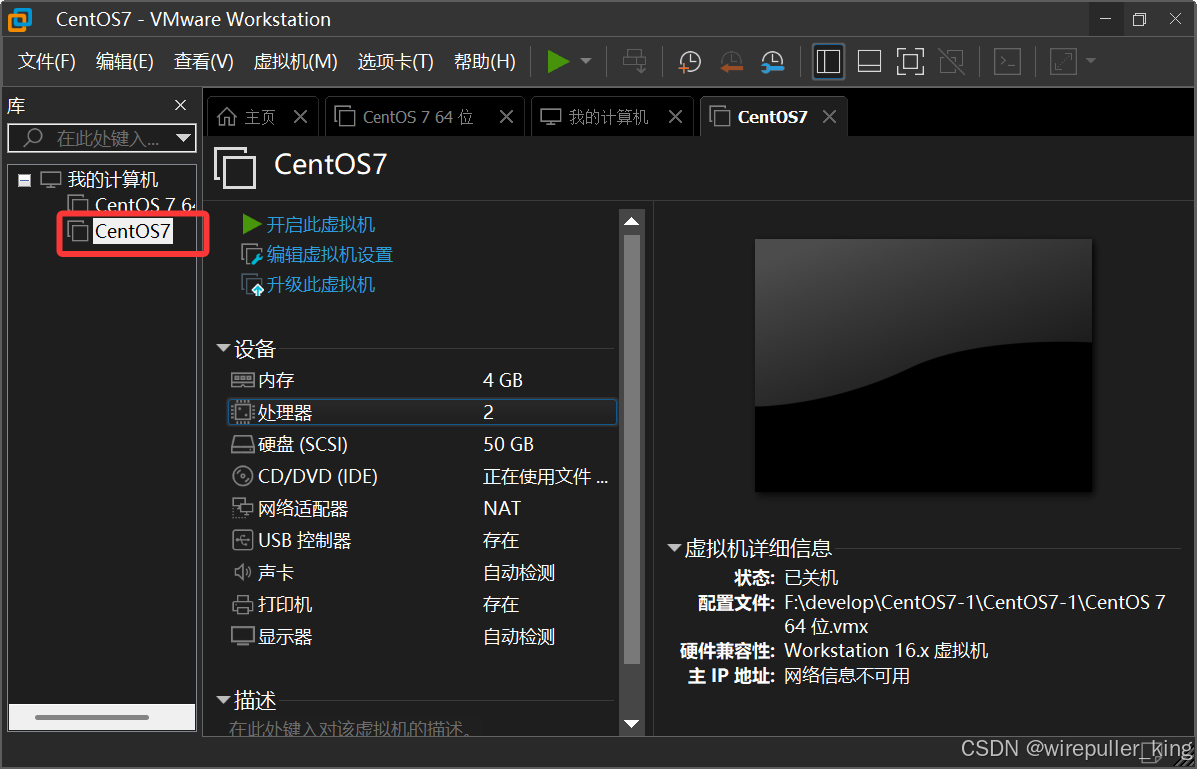Screen dimensions: 1197x769
Task: Click the Unity mode toolbar icon
Action: coord(951,61)
